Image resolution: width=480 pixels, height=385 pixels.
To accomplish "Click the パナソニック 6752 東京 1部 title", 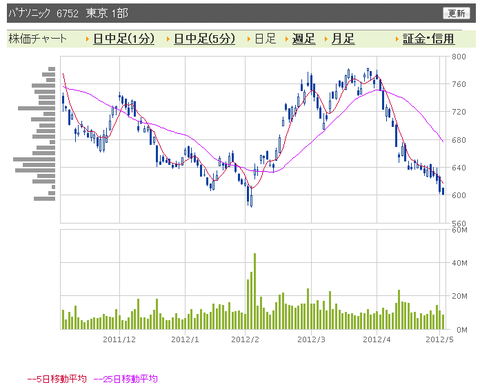I will [x=68, y=13].
